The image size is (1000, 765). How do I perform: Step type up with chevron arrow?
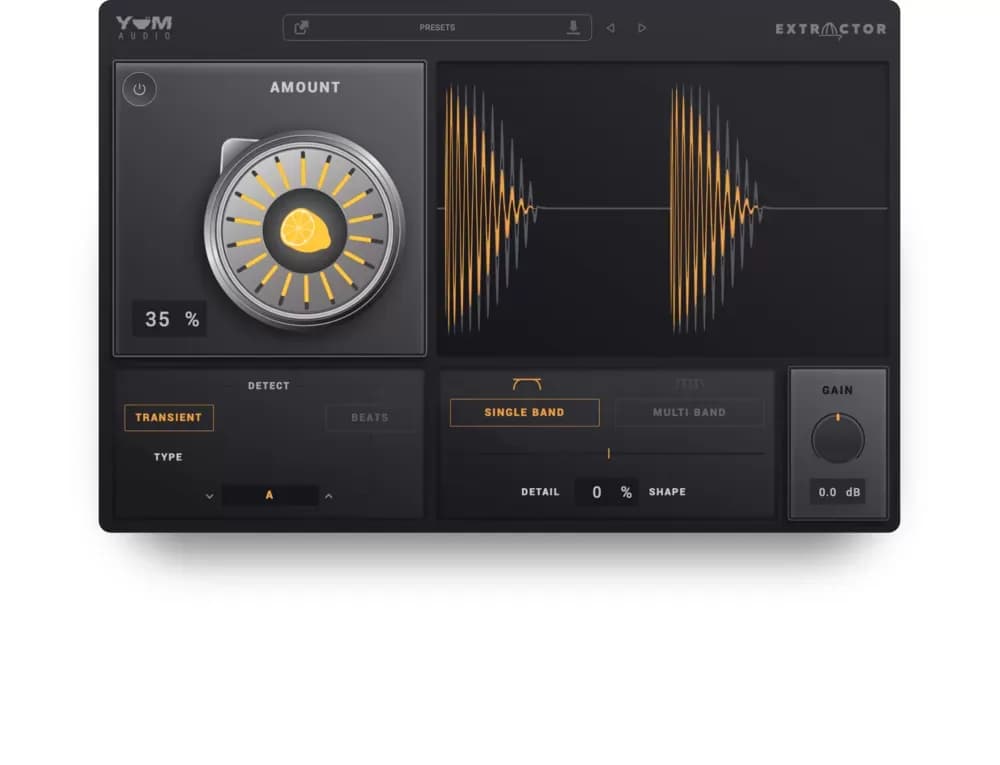[x=328, y=496]
